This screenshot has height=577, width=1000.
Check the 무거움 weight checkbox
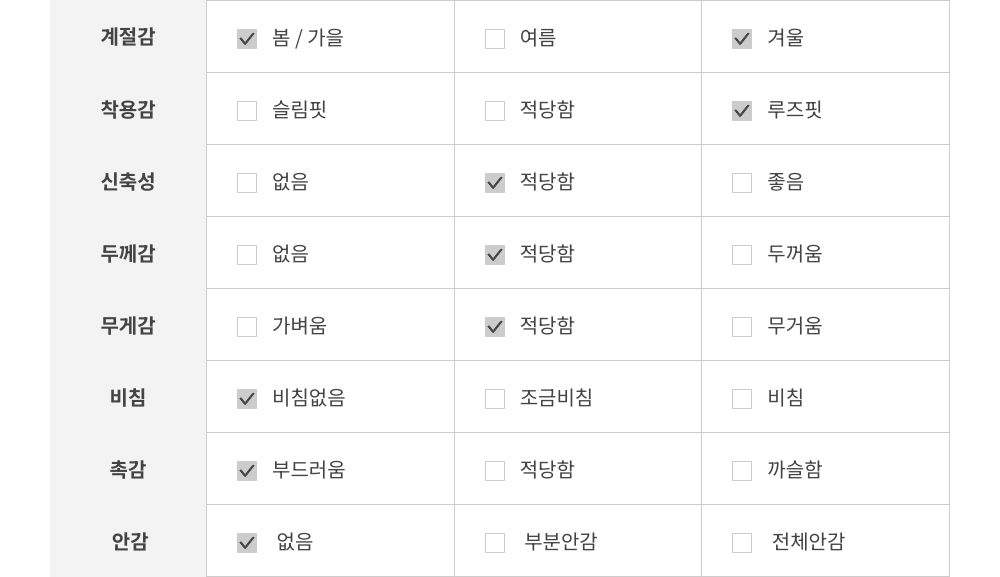pos(742,327)
